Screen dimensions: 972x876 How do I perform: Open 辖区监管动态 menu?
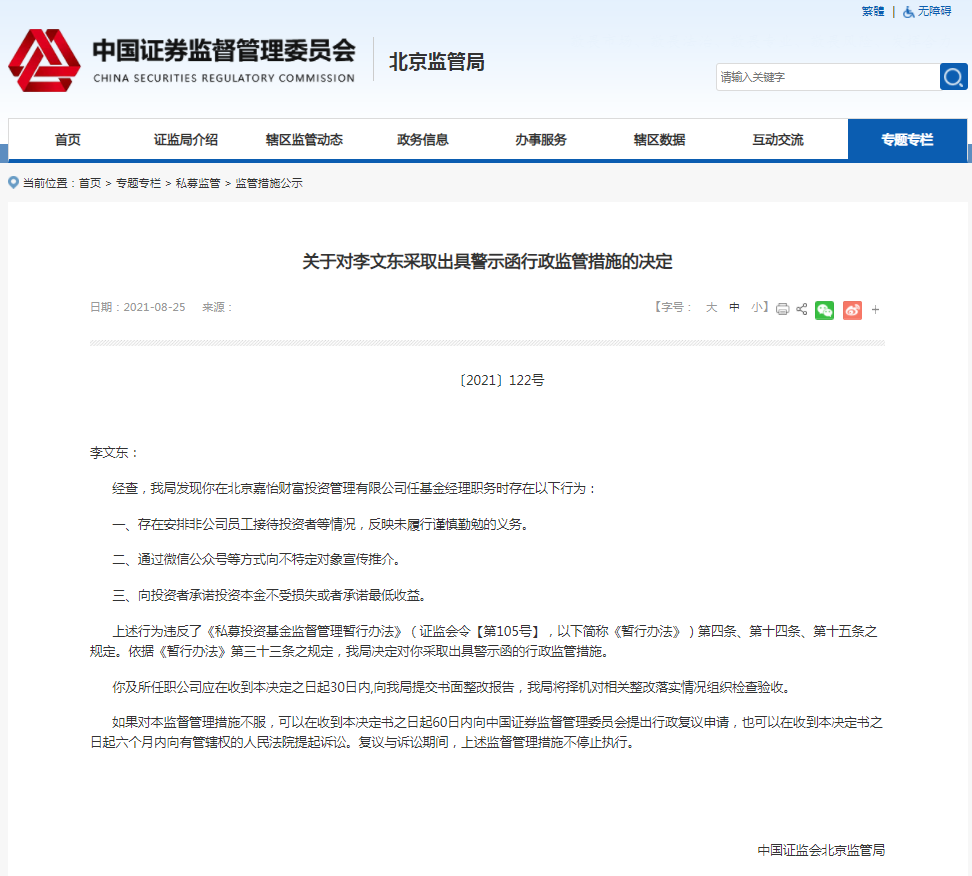tap(304, 139)
